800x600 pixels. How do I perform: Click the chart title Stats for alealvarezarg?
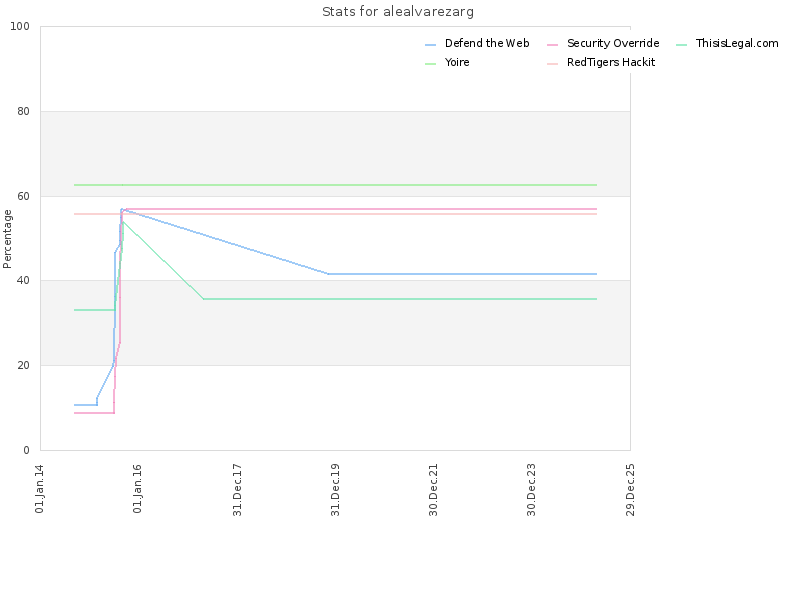point(398,12)
